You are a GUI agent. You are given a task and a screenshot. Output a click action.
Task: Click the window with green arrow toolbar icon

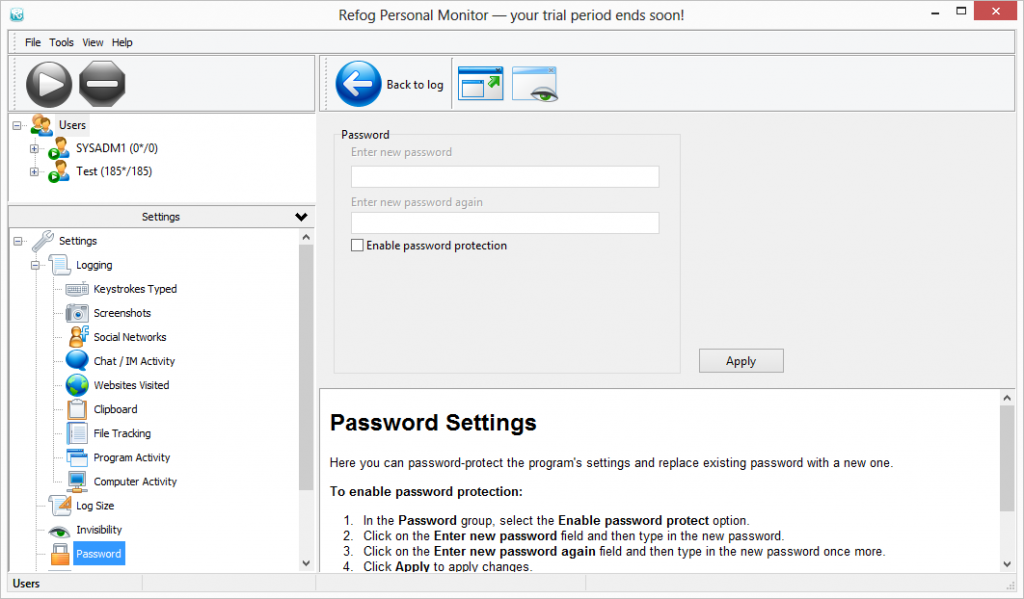pos(480,84)
